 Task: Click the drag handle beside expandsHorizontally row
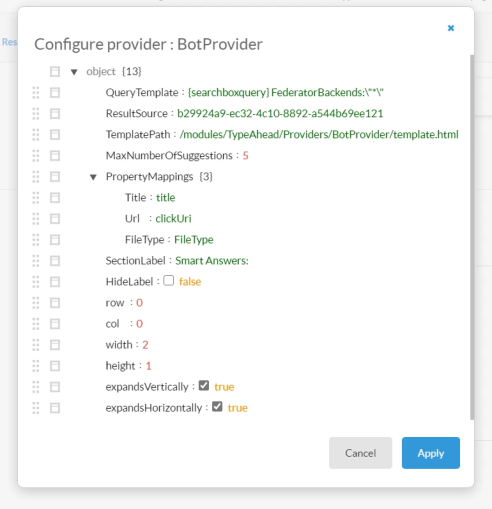(x=36, y=408)
